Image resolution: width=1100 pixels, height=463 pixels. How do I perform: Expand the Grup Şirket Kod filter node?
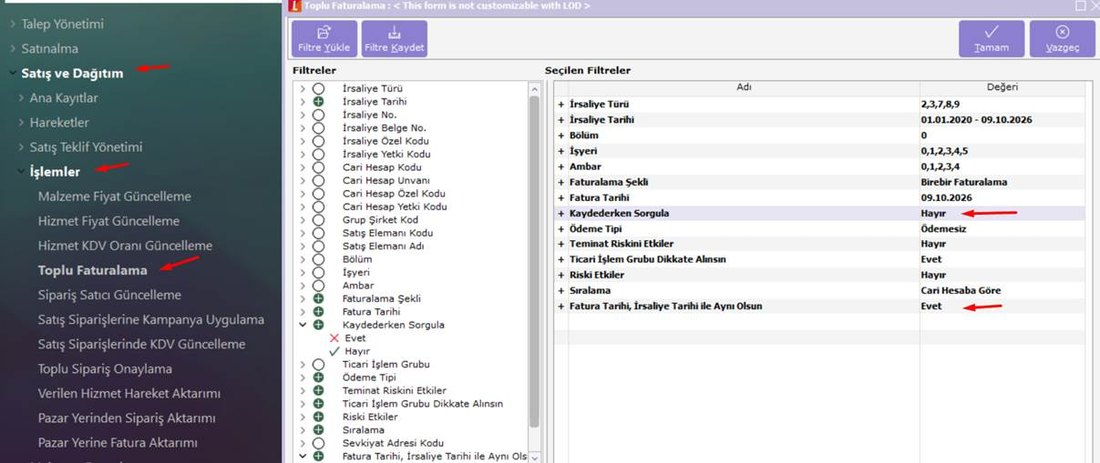302,220
